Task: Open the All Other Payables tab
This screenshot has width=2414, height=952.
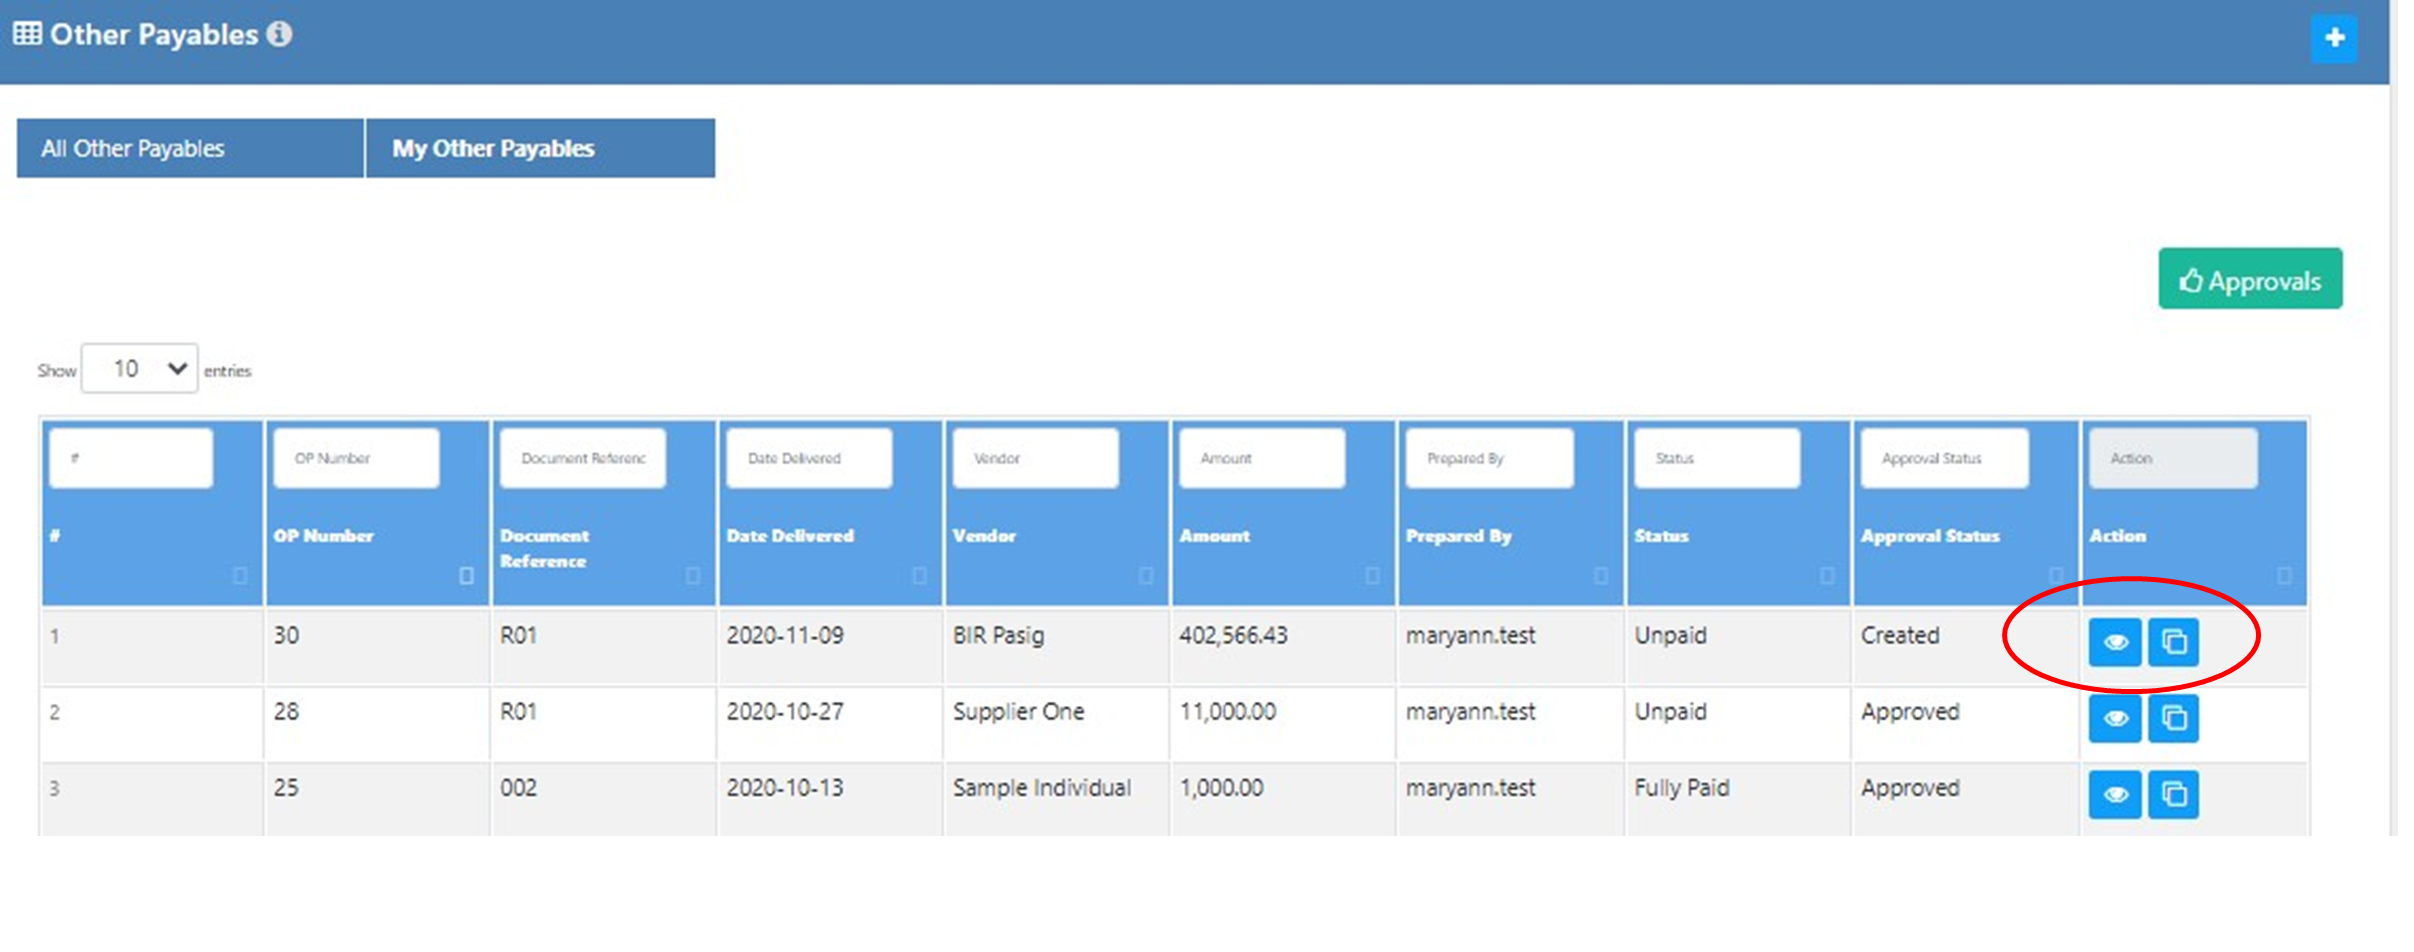Action: point(190,149)
